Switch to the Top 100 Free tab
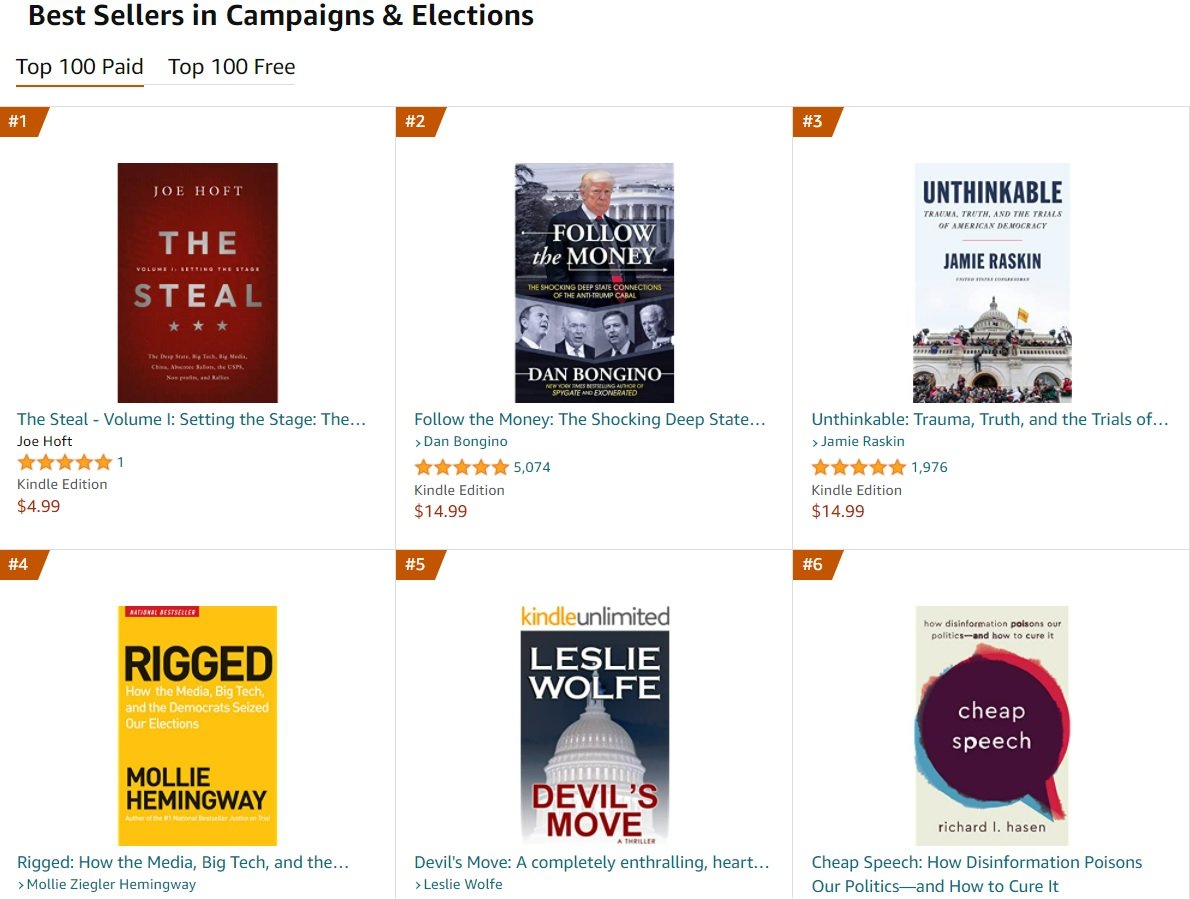The image size is (1190, 899). [231, 67]
